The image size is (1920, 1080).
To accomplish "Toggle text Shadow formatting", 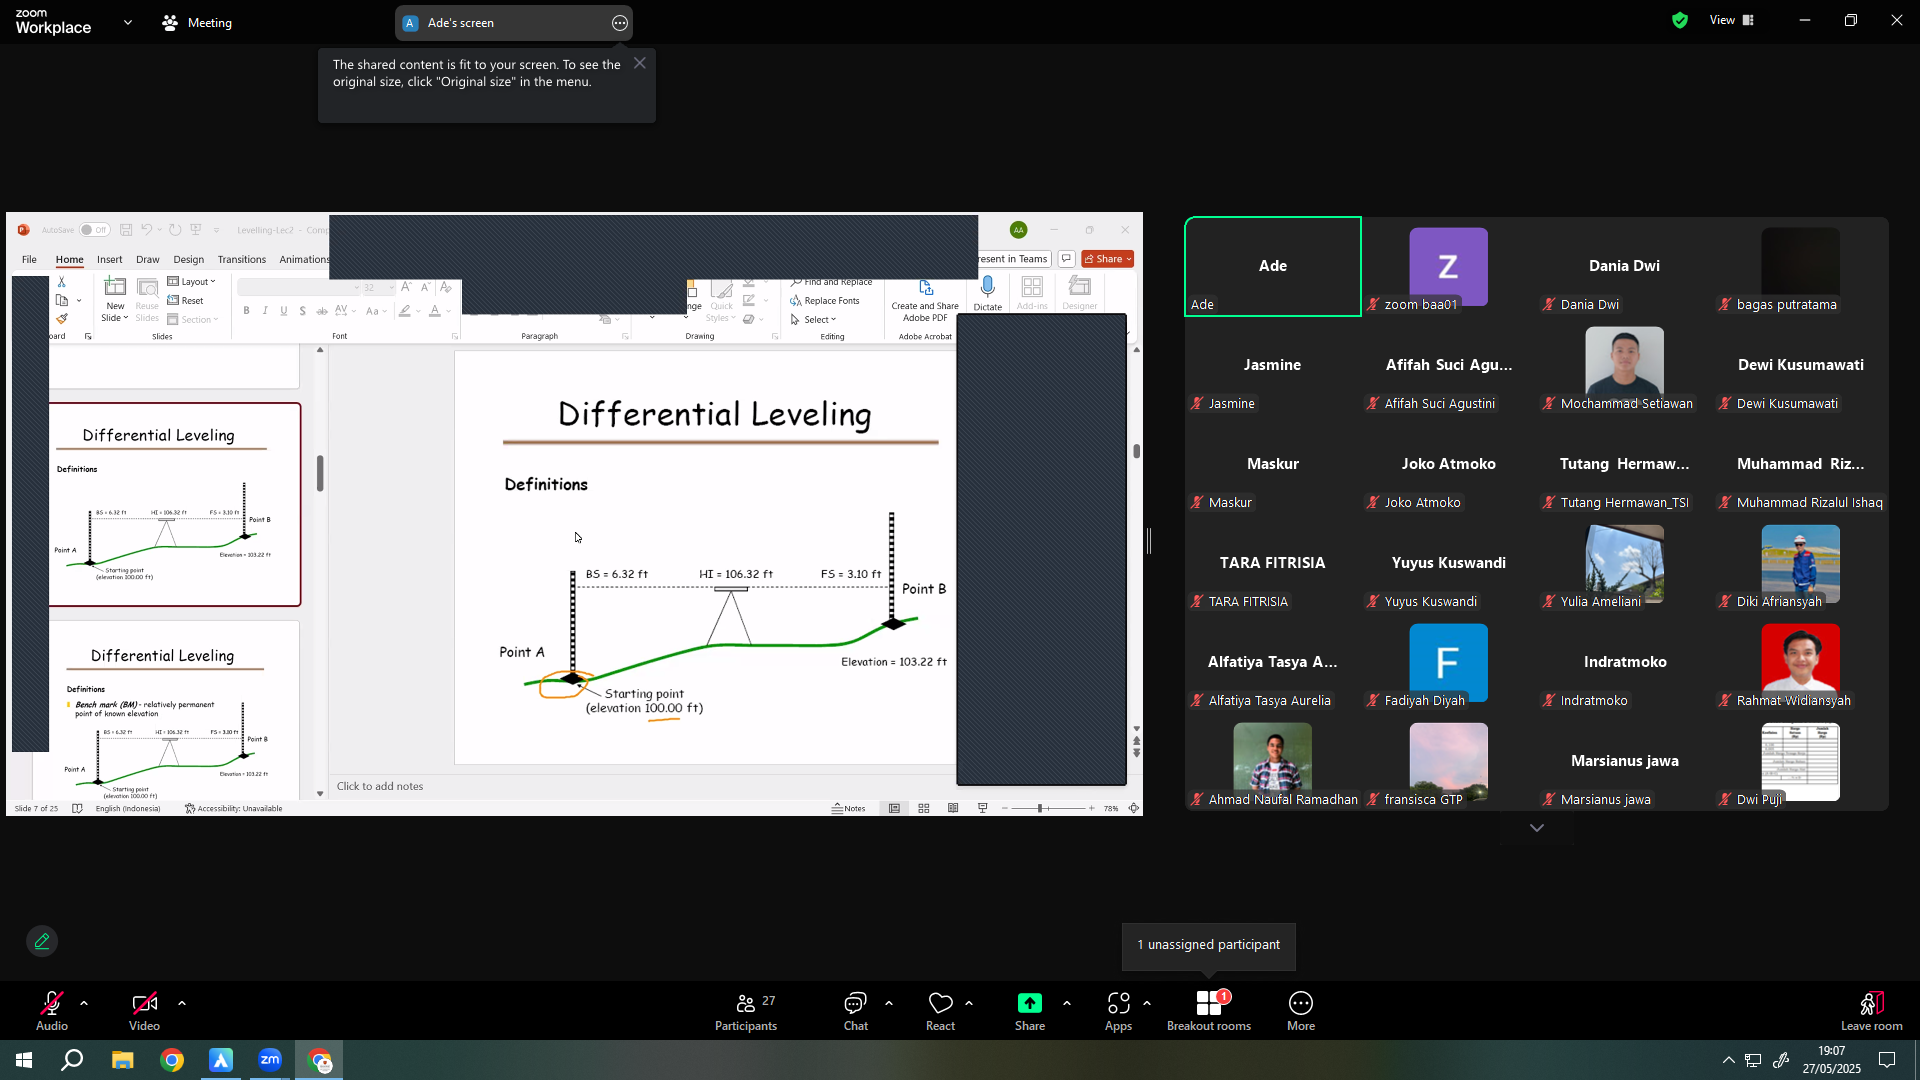I will 302,311.
